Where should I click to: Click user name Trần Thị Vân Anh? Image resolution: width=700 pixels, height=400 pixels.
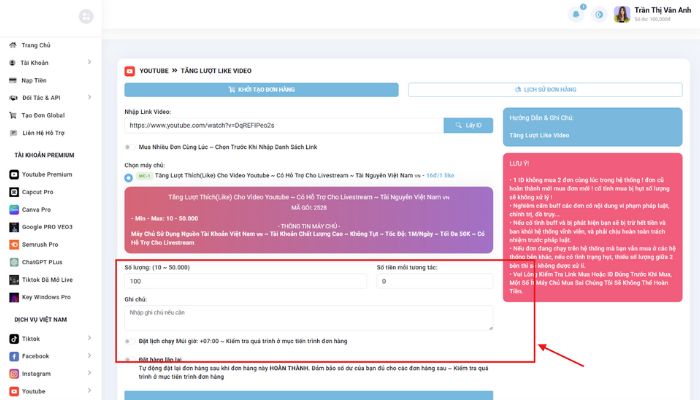[662, 10]
